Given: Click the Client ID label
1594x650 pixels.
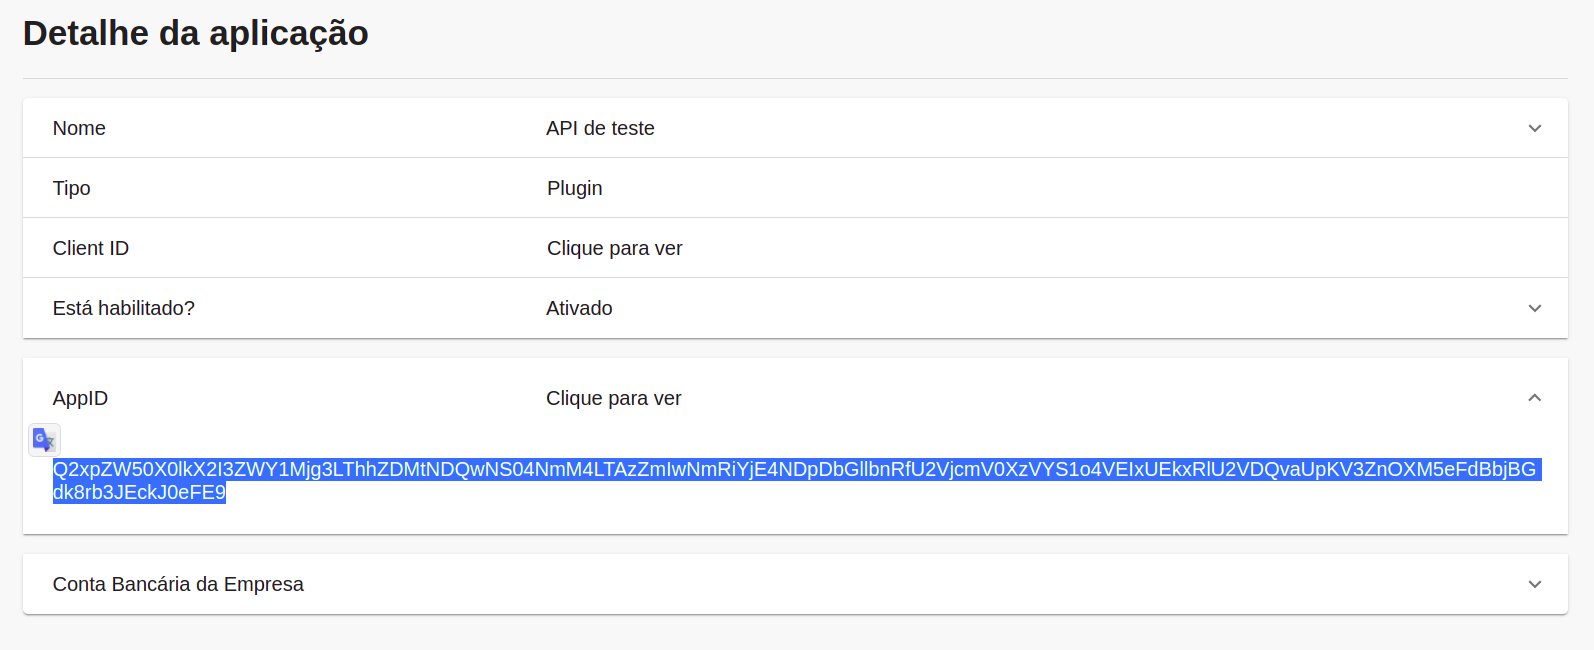Looking at the screenshot, I should point(91,248).
